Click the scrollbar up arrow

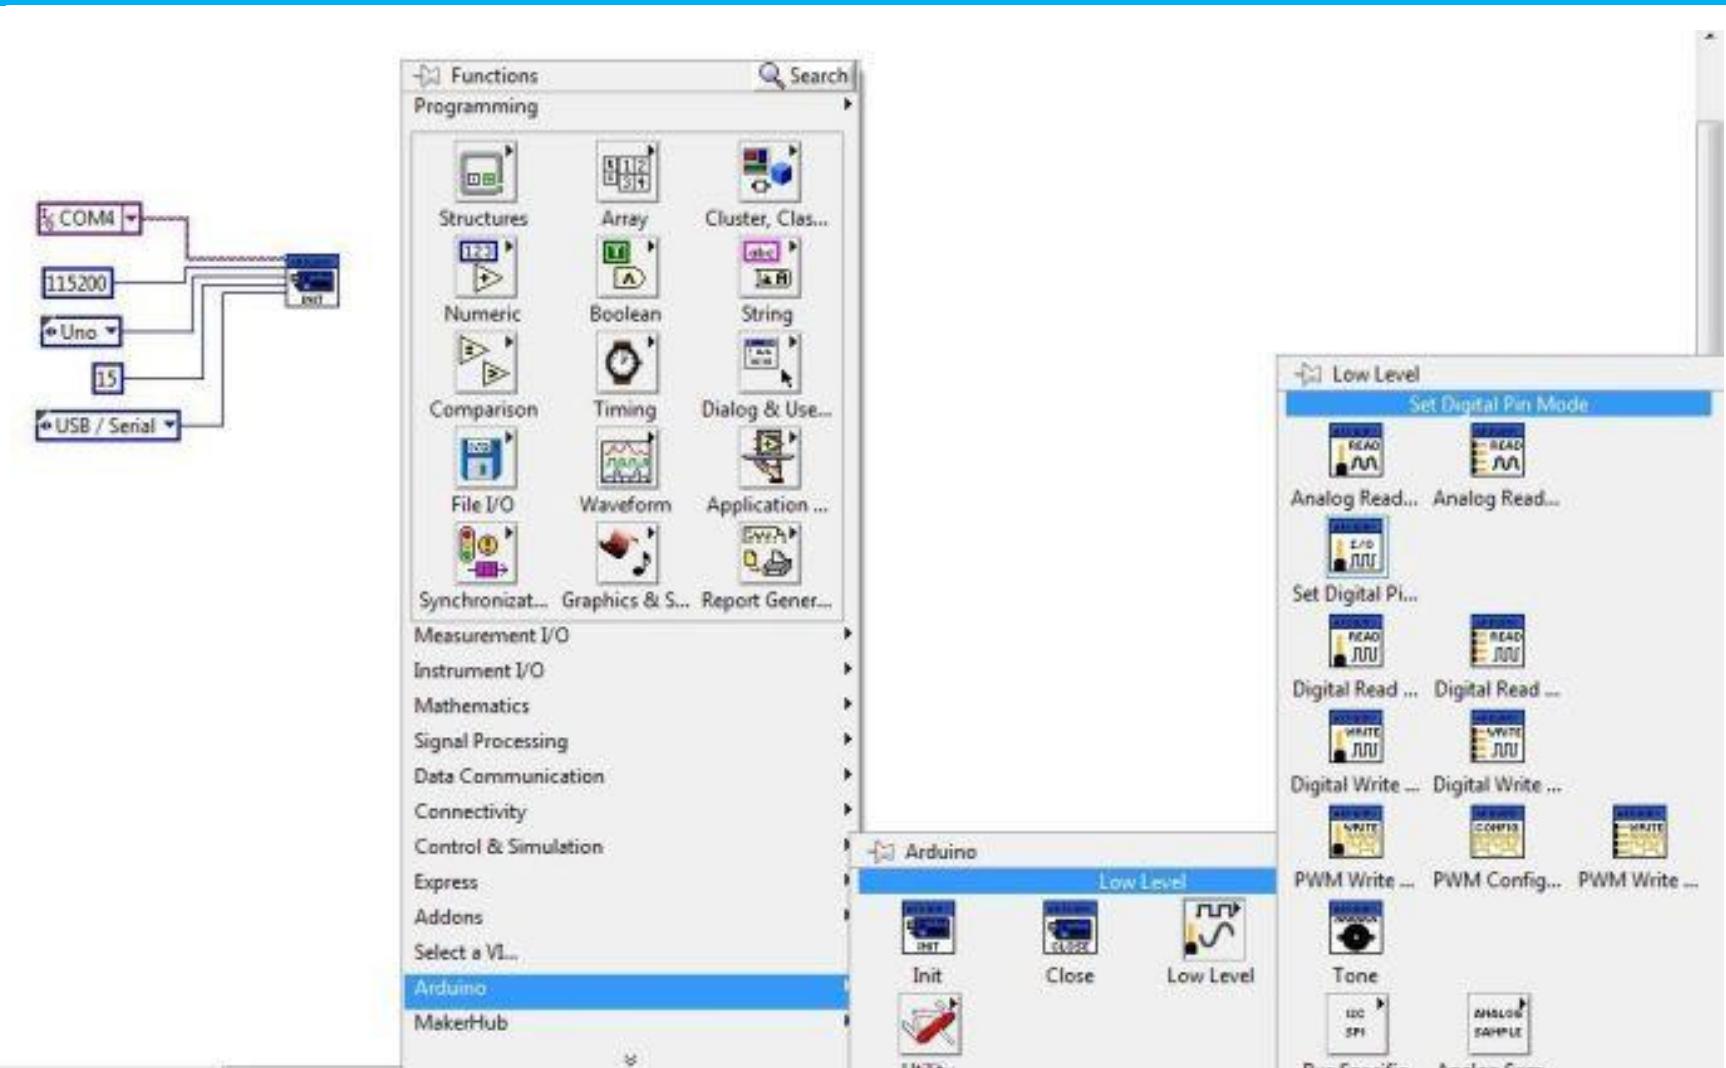pos(1709,37)
